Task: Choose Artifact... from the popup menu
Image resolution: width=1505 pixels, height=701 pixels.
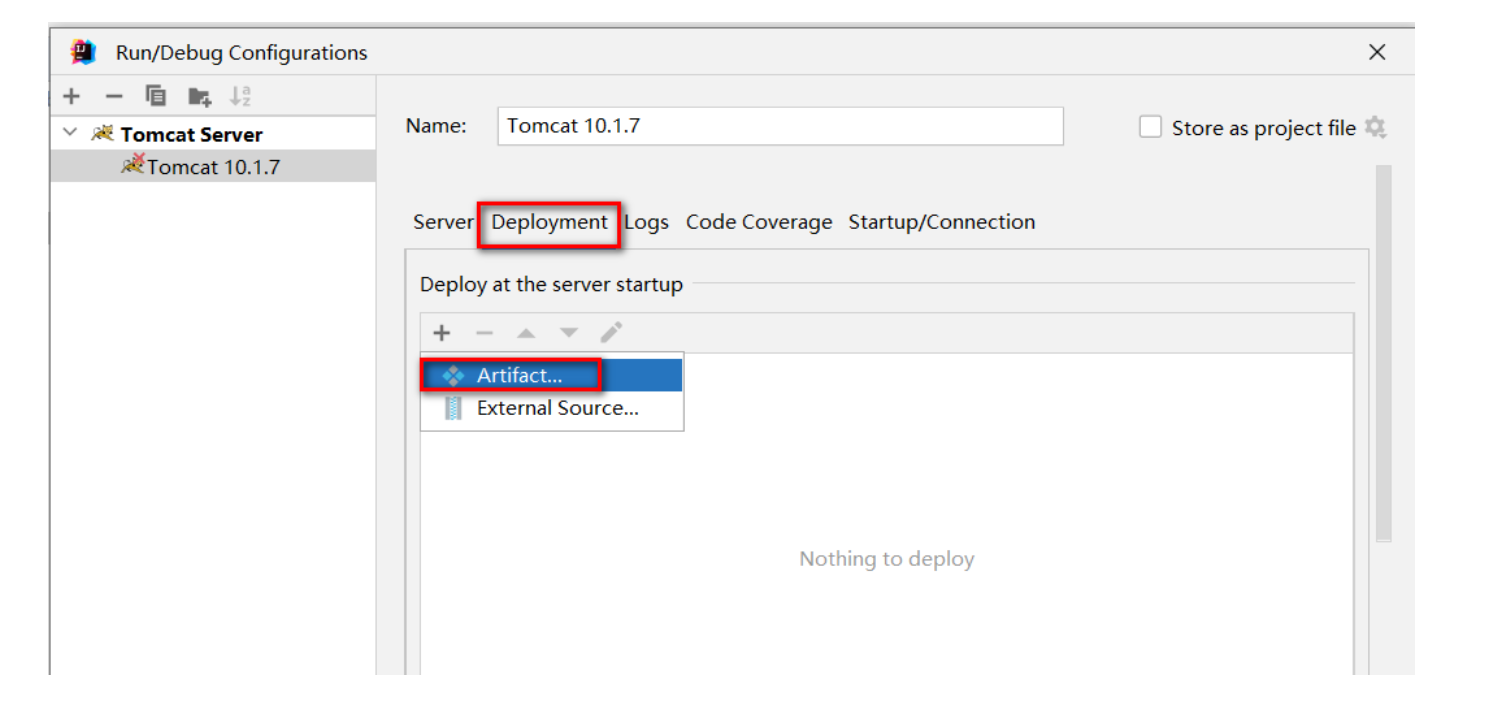Action: (x=552, y=375)
